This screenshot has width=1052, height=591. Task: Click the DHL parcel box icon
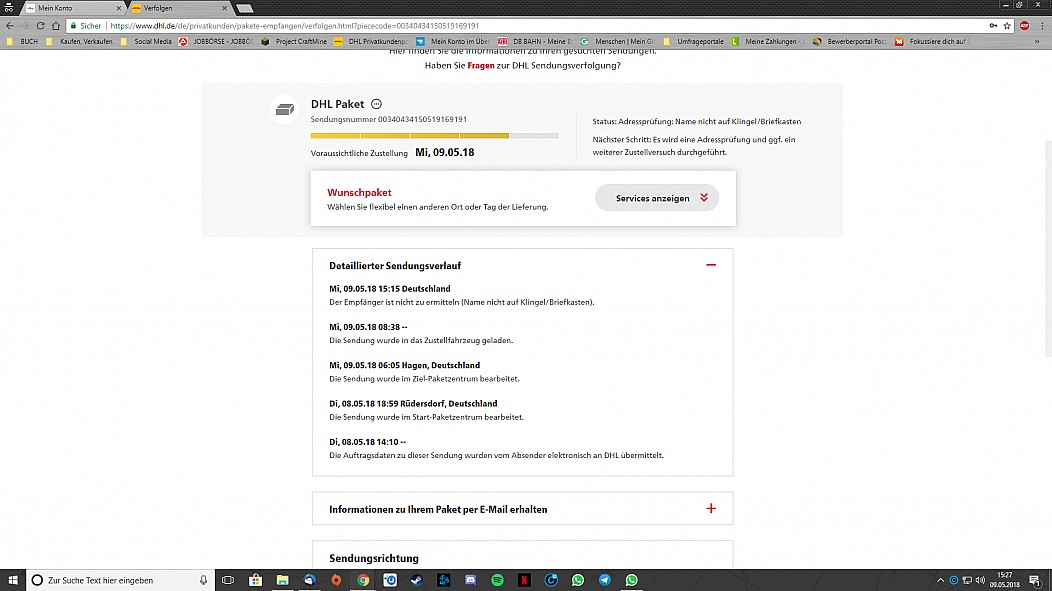tap(284, 109)
